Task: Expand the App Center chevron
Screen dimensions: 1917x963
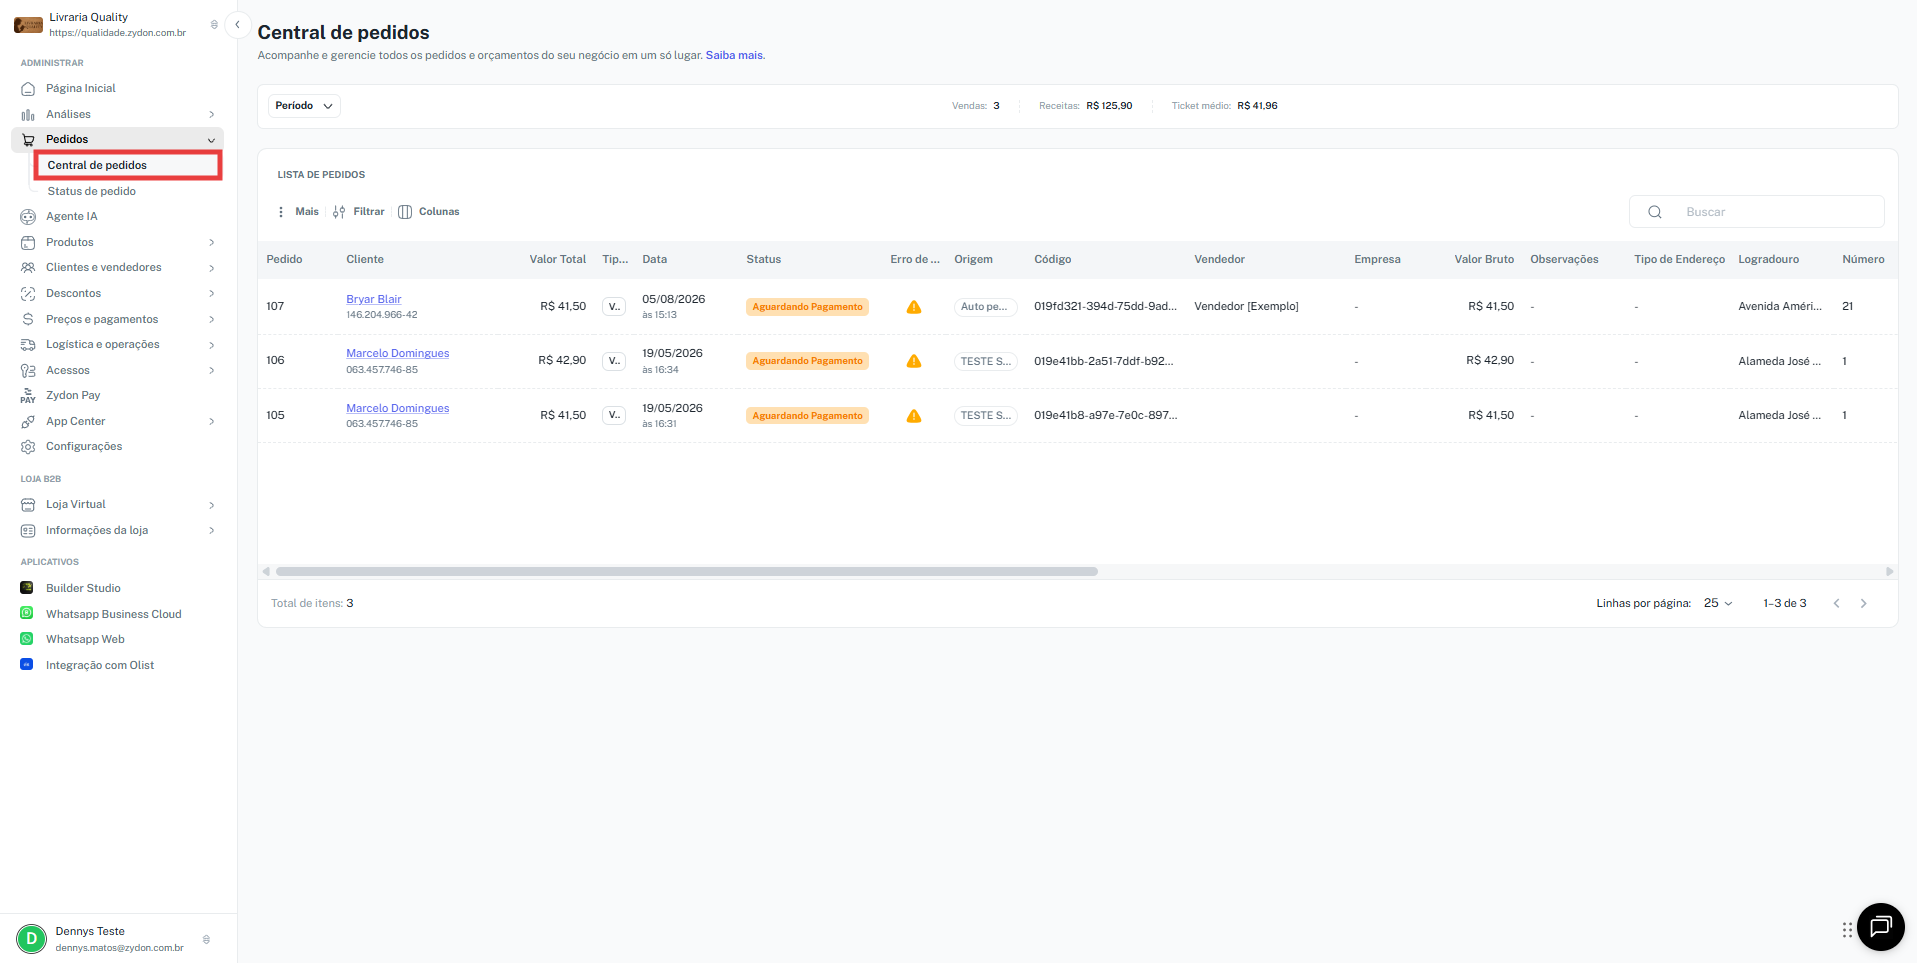Action: pyautogui.click(x=211, y=422)
